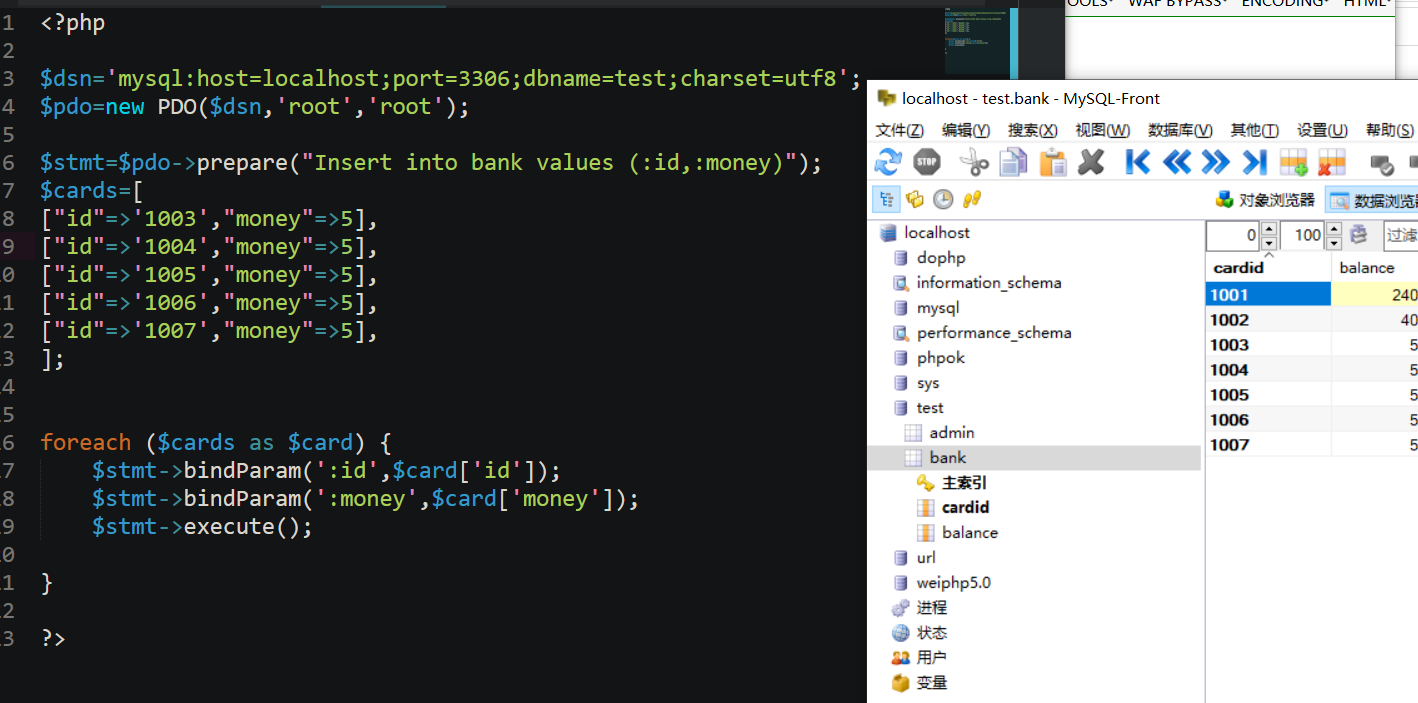The height and width of the screenshot is (703, 1418).
Task: Sort by the cardid column header
Action: pyautogui.click(x=1269, y=267)
